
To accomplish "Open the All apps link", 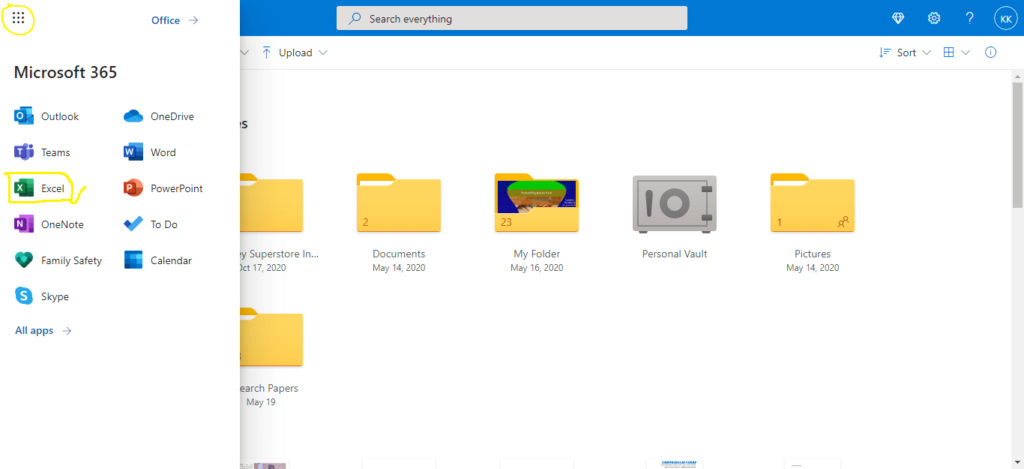I will coord(43,331).
